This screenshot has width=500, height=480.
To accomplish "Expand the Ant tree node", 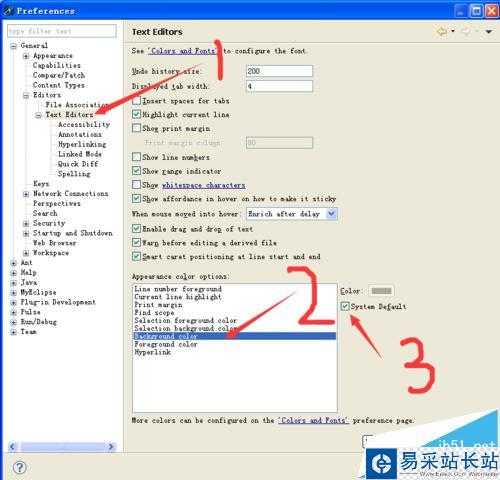I will coord(13,263).
